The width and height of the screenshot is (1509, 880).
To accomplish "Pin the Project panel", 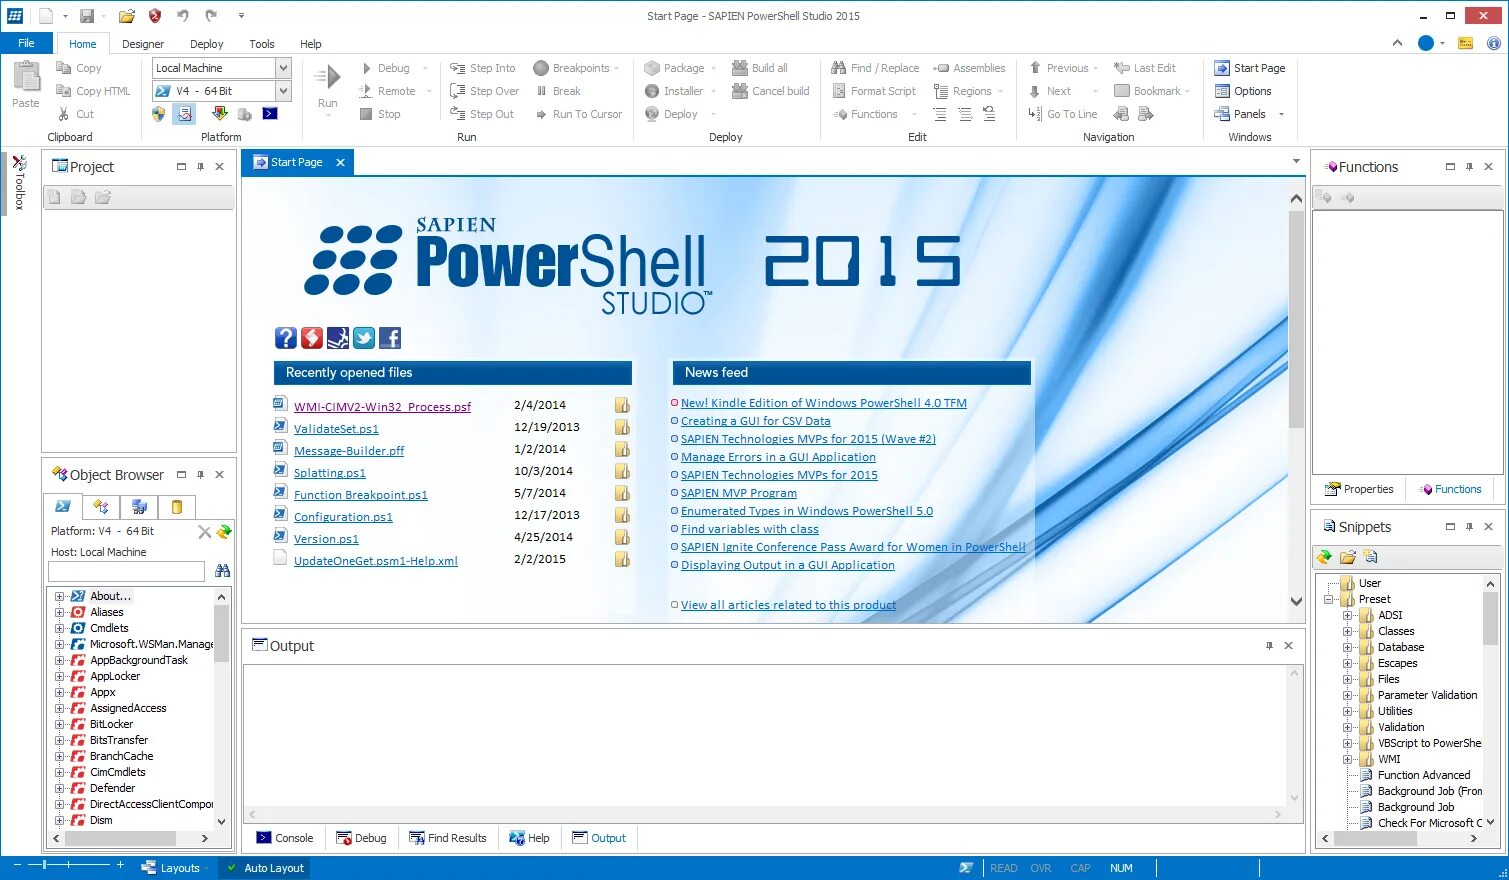I will (200, 167).
